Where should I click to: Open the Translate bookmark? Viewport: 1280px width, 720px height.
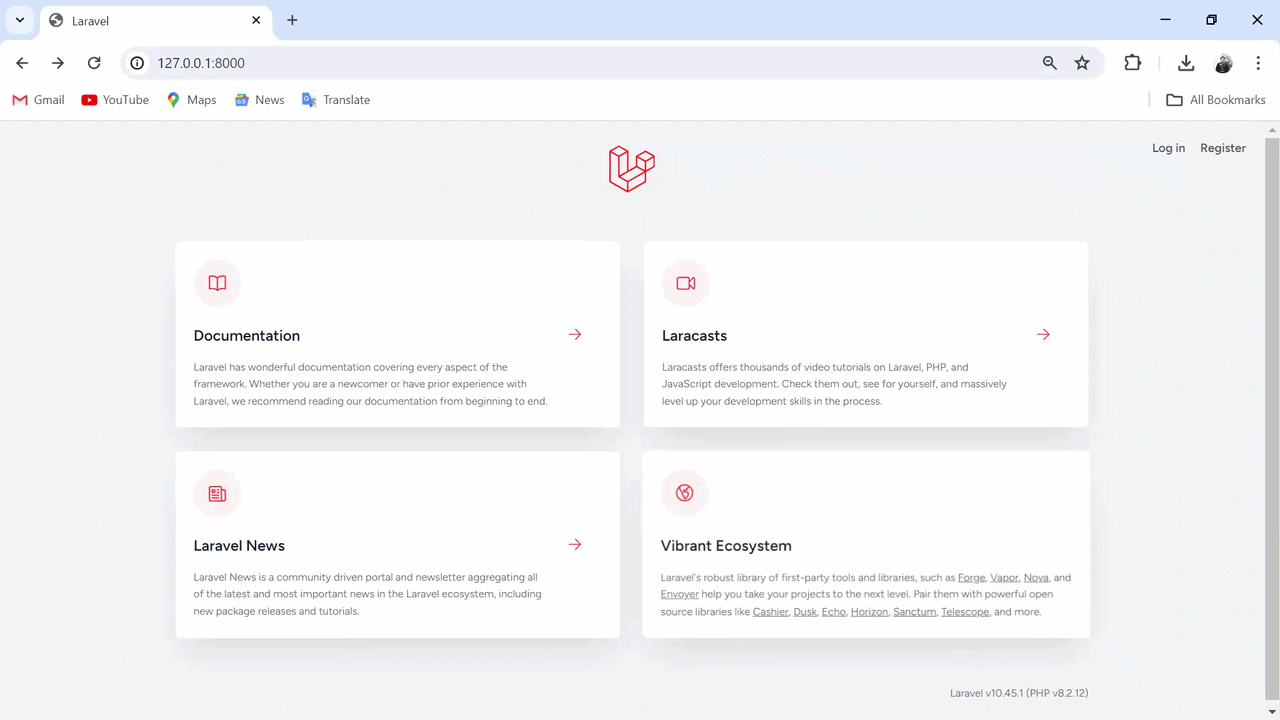click(x=336, y=100)
